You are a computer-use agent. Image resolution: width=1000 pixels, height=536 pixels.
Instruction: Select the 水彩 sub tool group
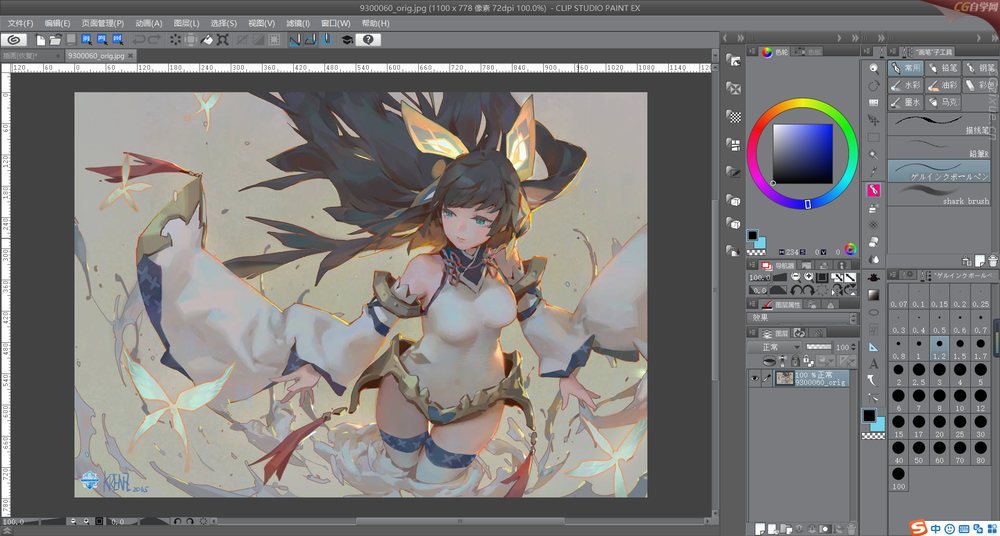pyautogui.click(x=906, y=84)
